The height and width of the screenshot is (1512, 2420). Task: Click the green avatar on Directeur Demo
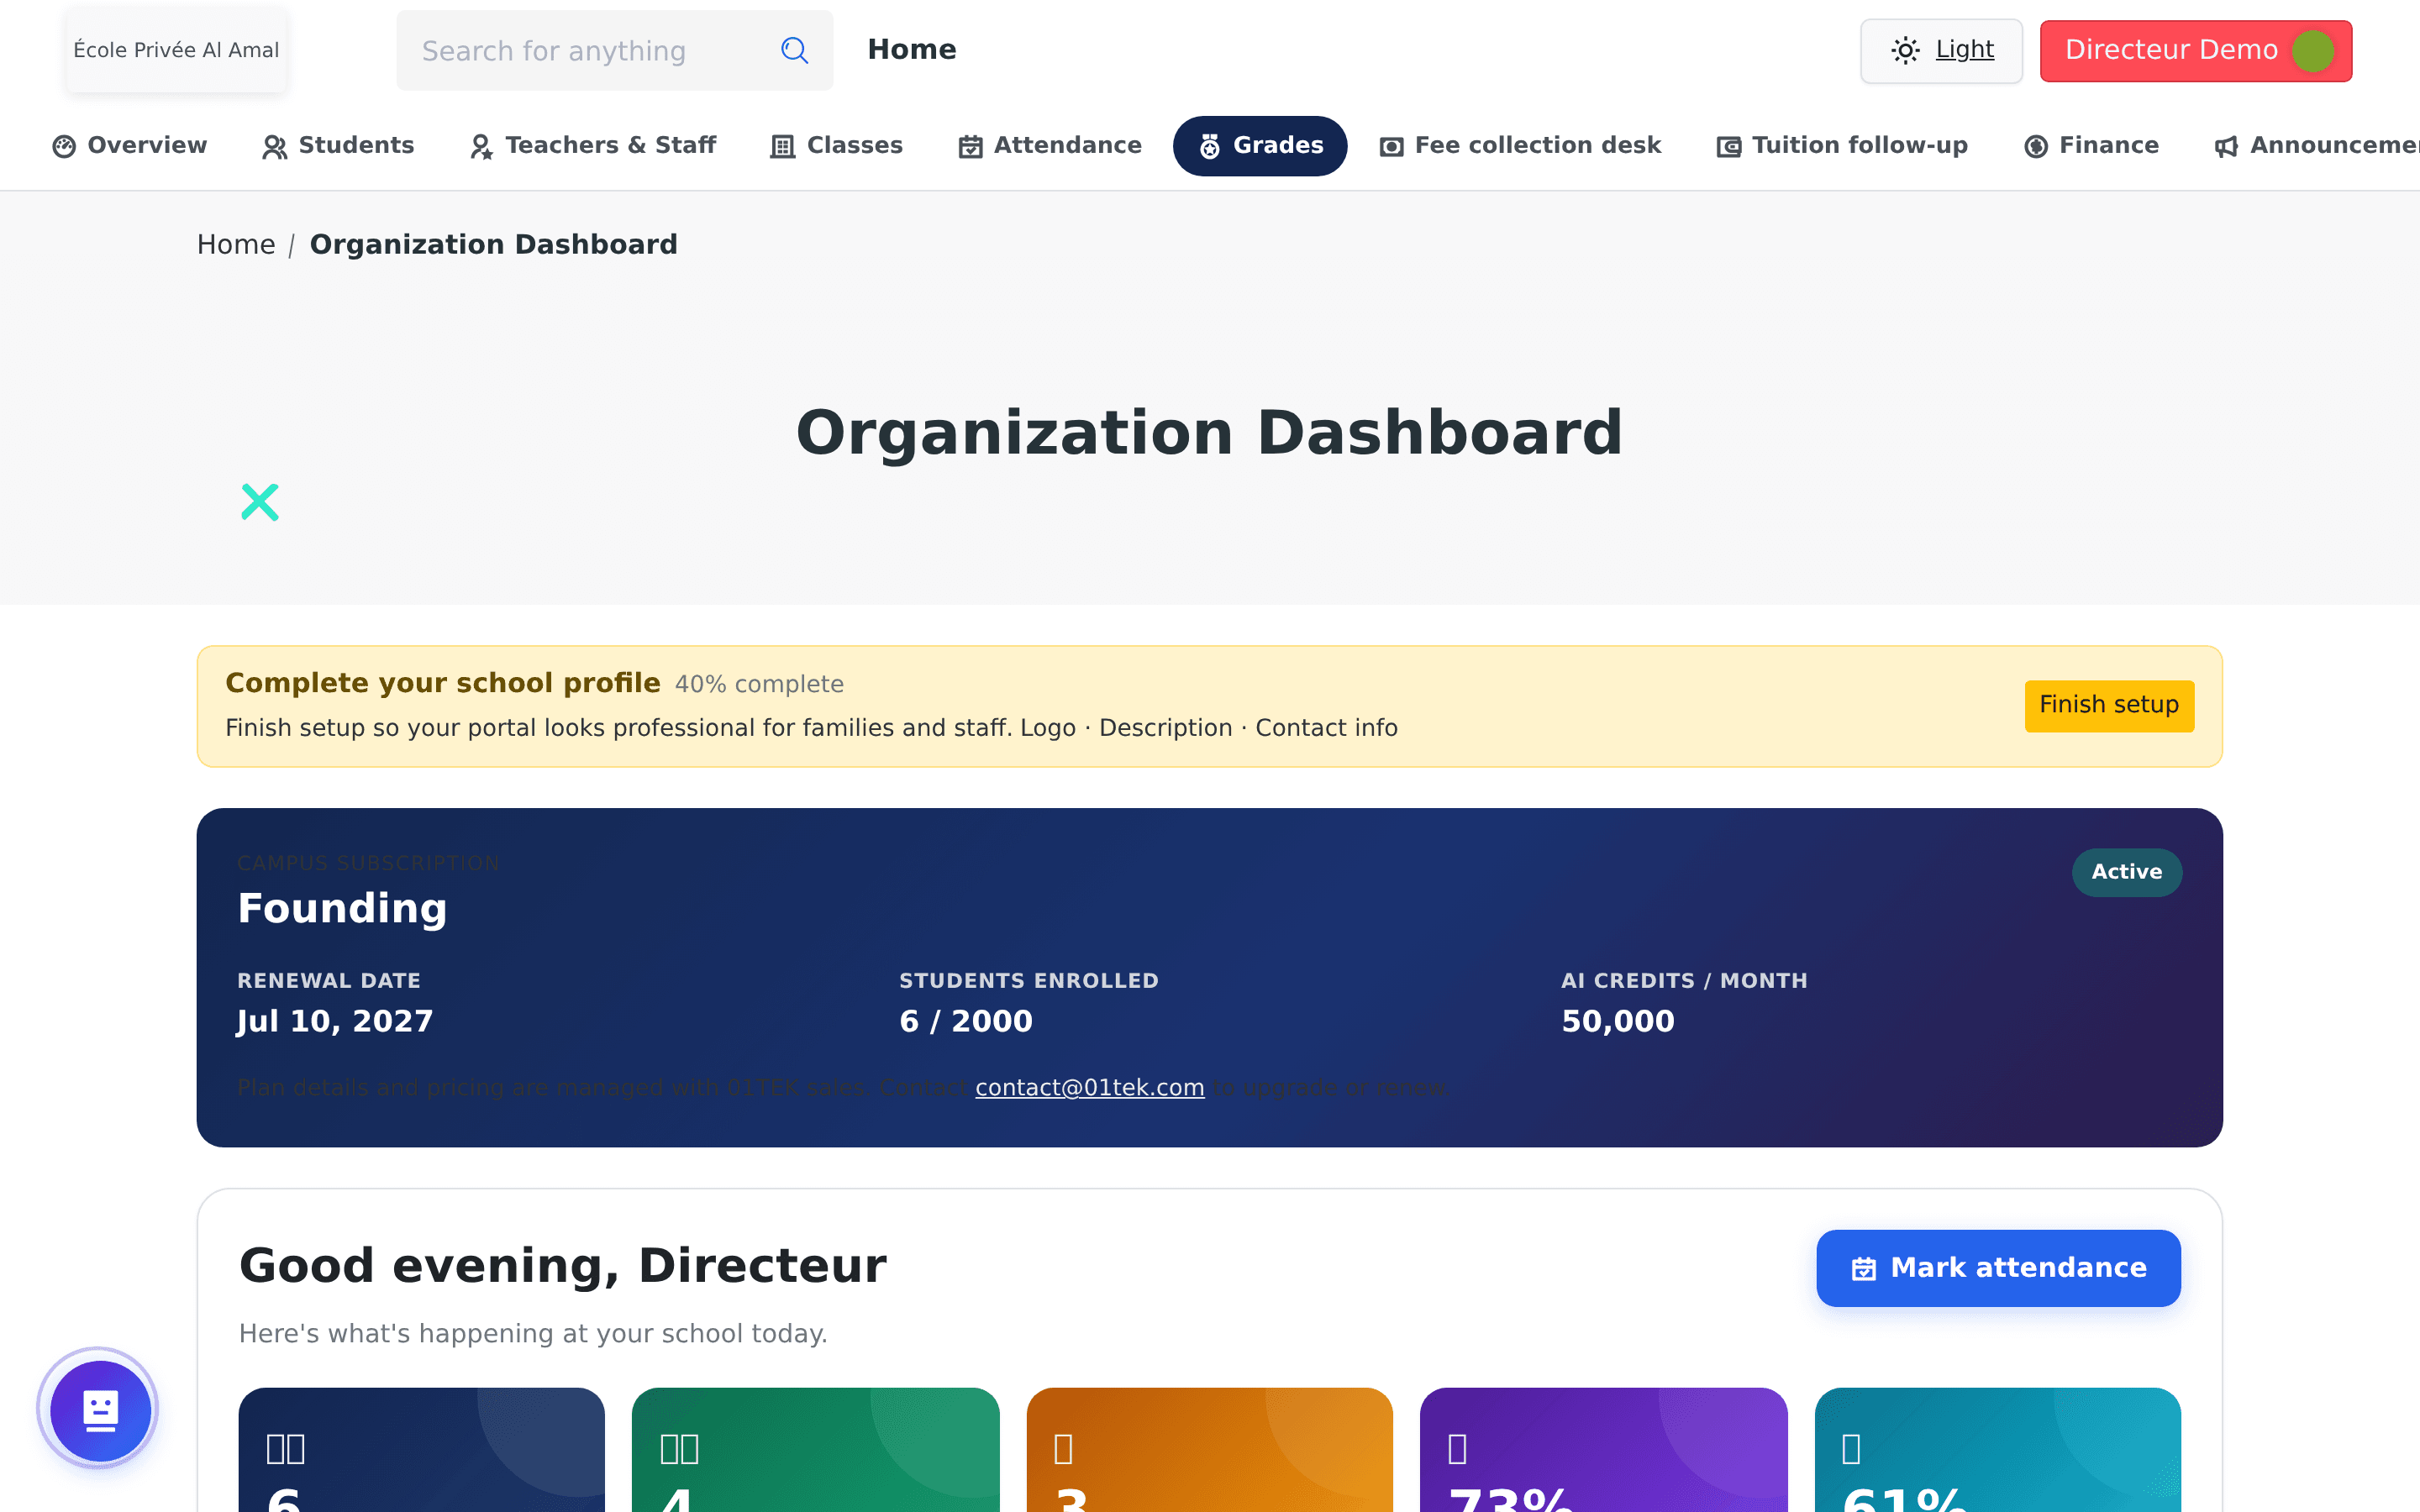pyautogui.click(x=2312, y=51)
